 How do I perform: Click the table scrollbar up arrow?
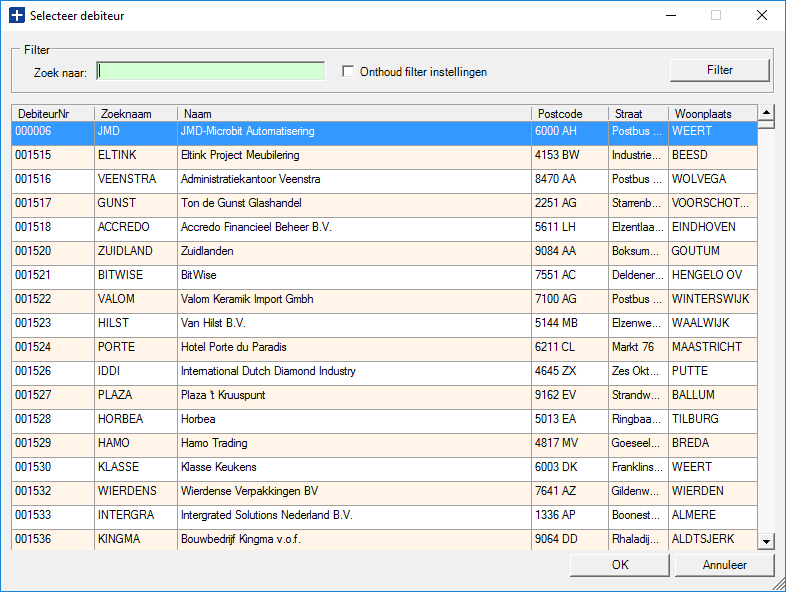coord(766,112)
